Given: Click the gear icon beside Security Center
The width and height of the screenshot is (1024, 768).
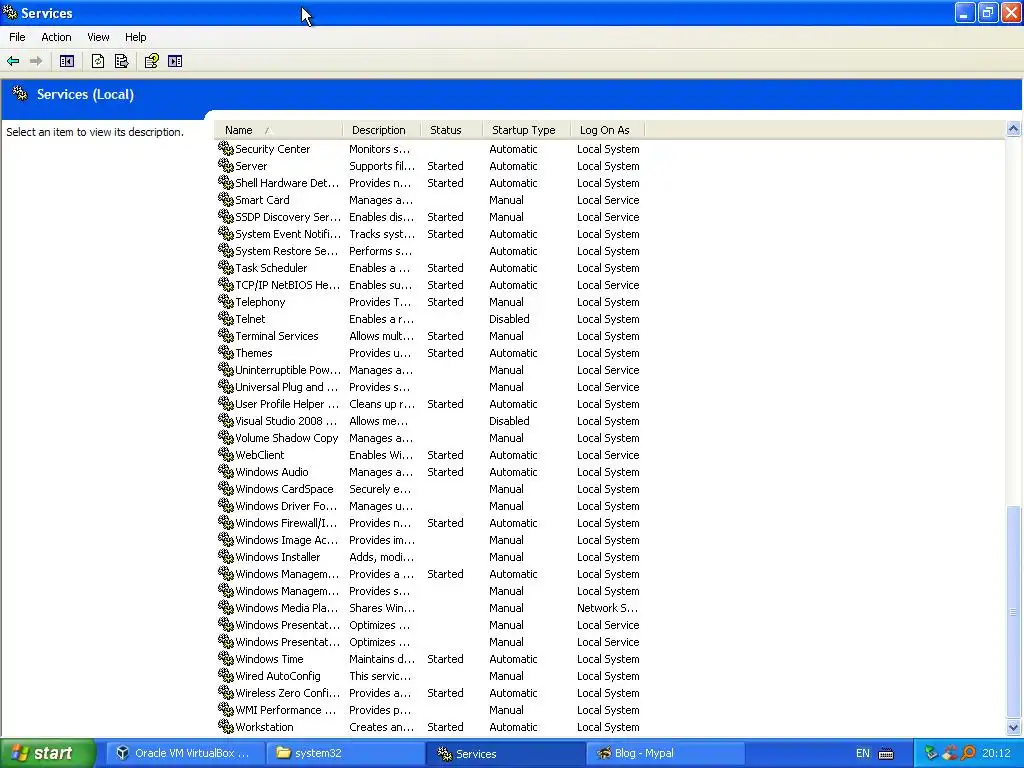Looking at the screenshot, I should tap(226, 149).
